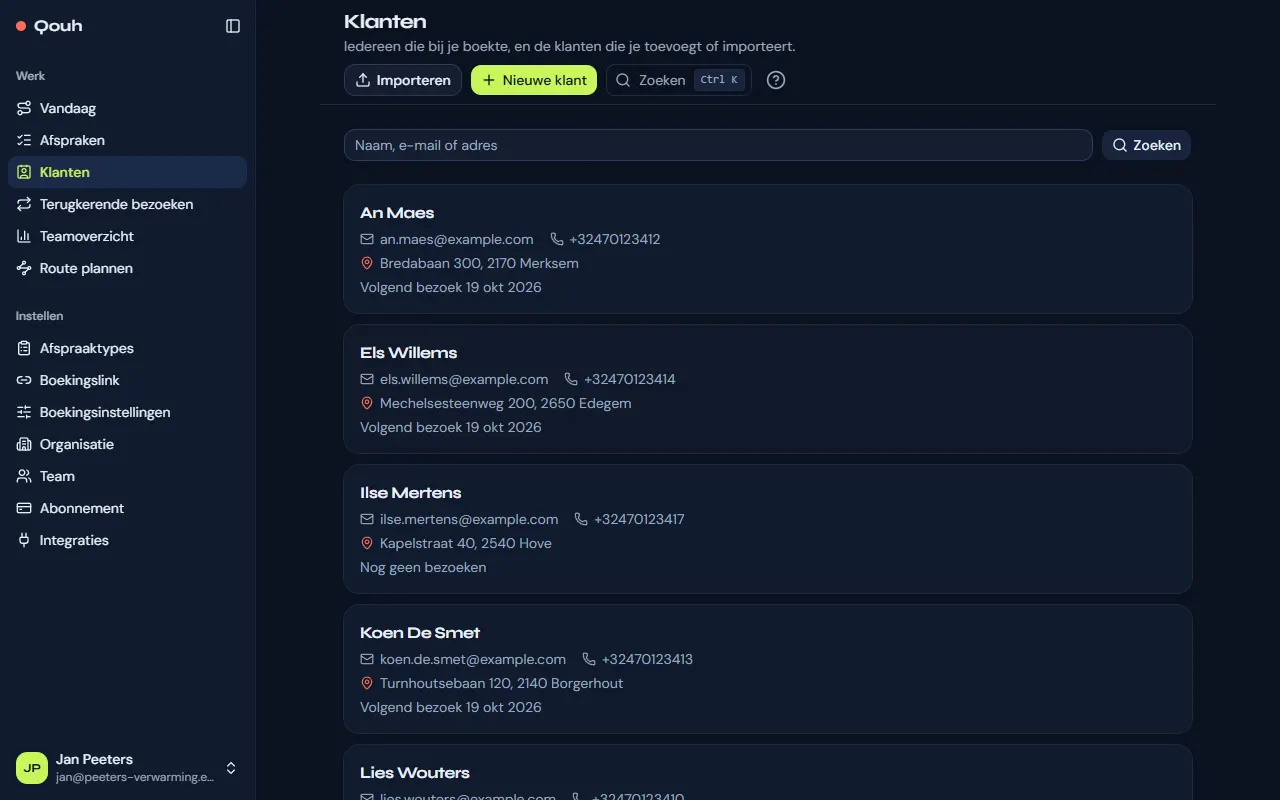Open Integraties in the sidebar

(x=127, y=540)
